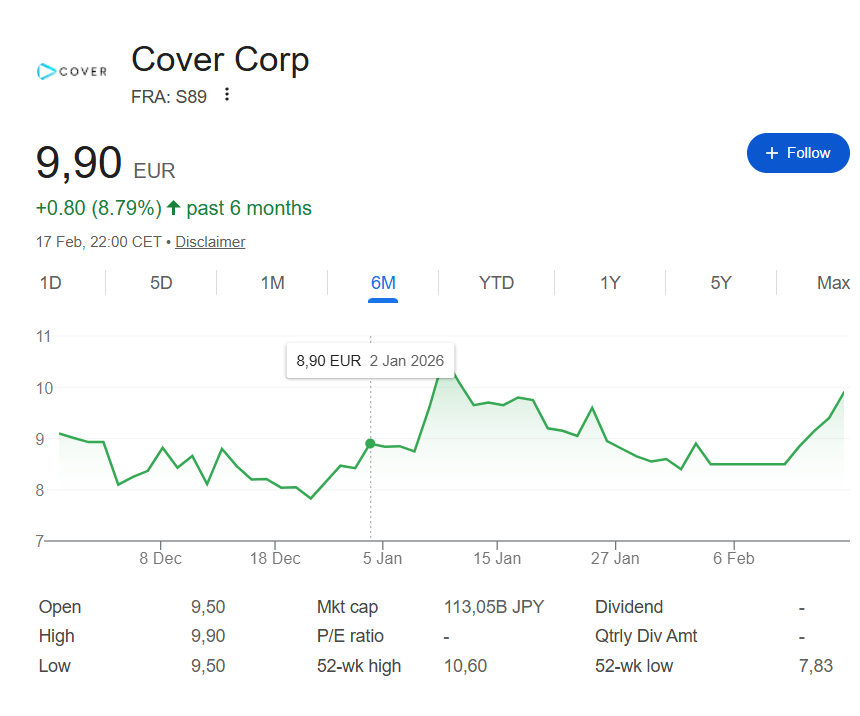The height and width of the screenshot is (716, 860).
Task: Click the +0.80 (8.79%) change text
Action: pos(99,208)
